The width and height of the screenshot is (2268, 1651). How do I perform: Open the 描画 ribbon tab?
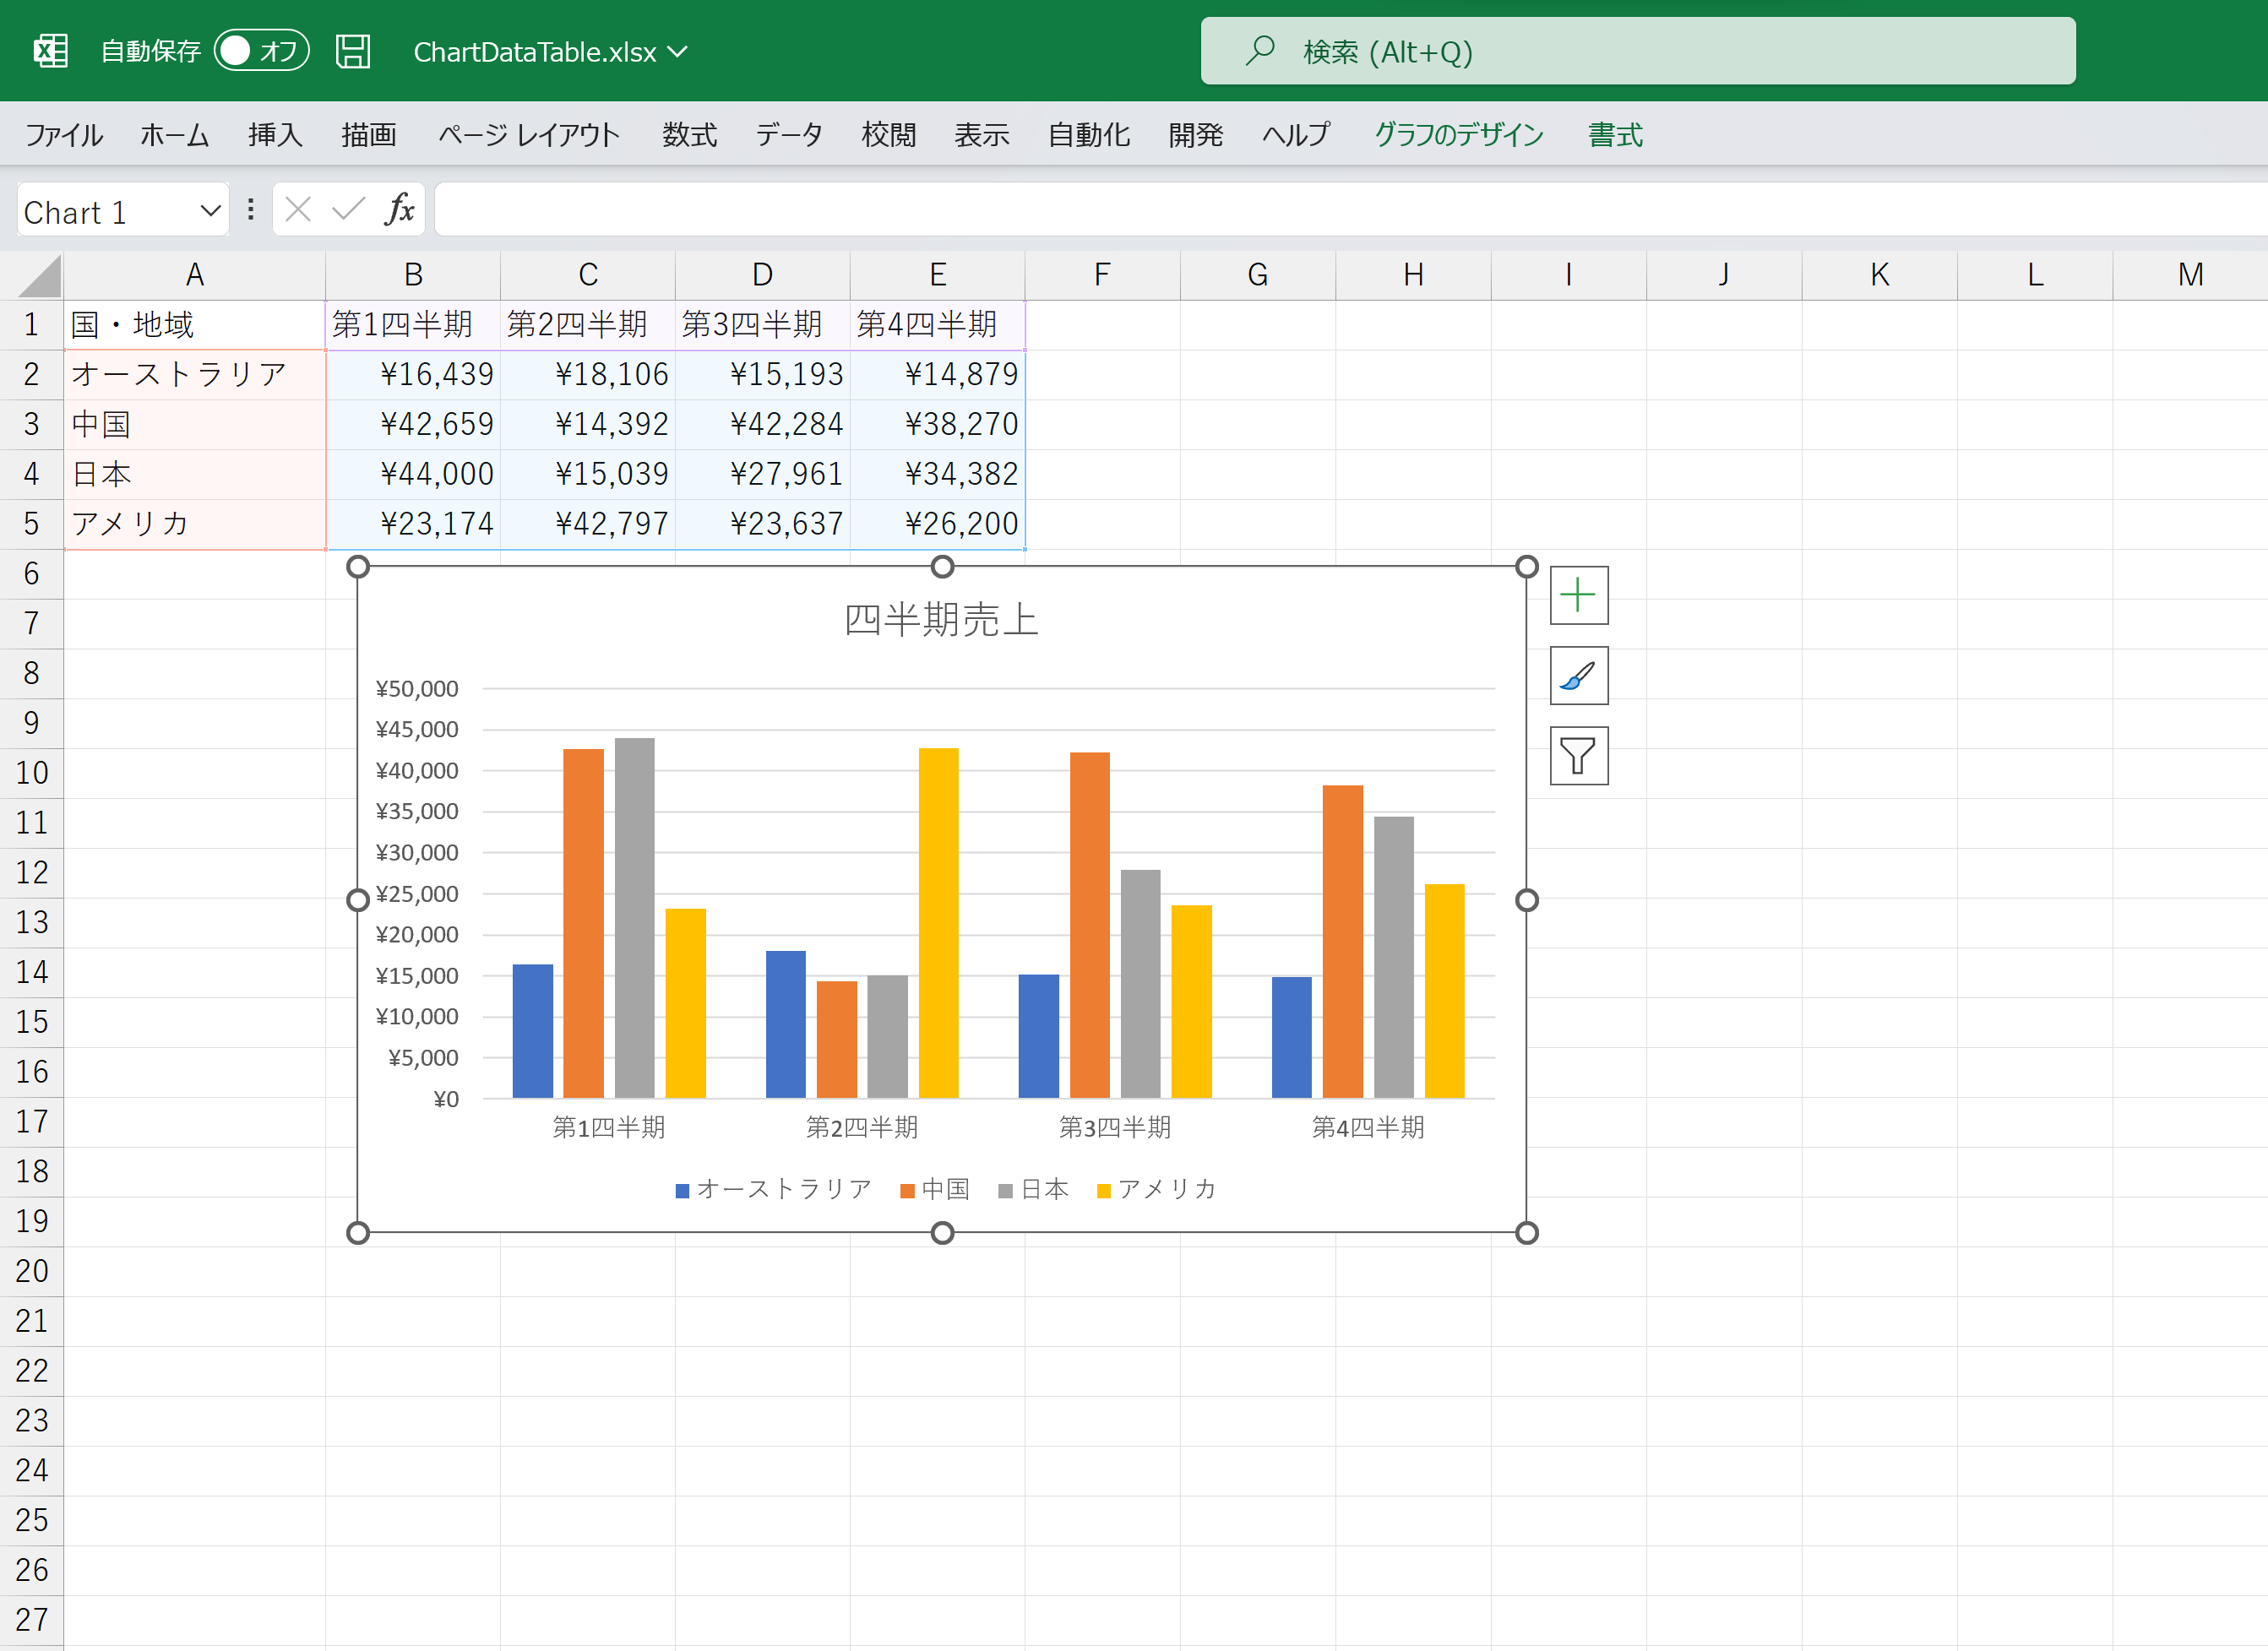point(369,135)
